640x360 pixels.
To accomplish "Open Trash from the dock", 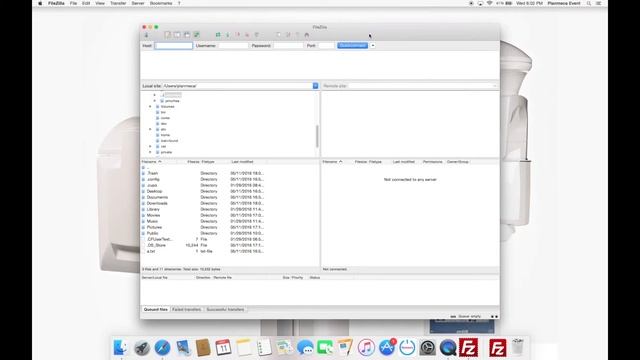I will (x=518, y=347).
